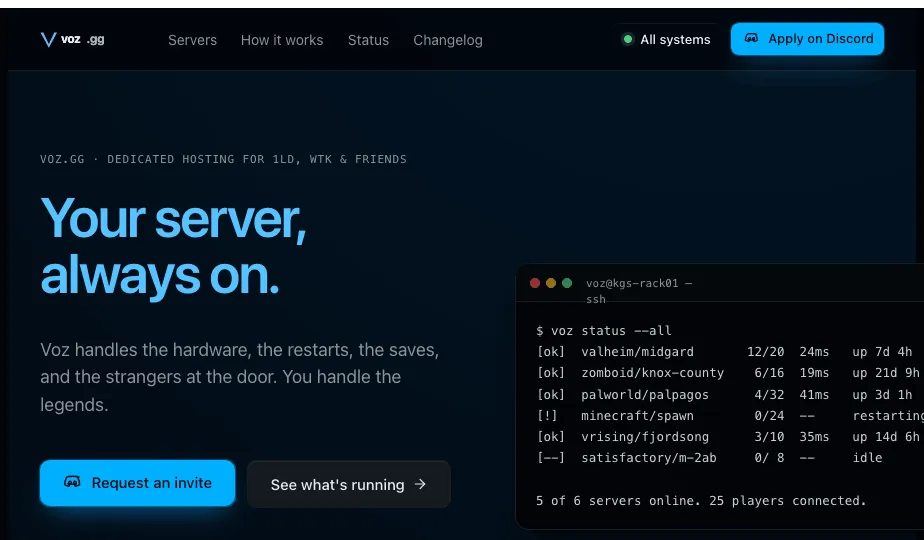This screenshot has width=924, height=540.
Task: Click the See what's running button
Action: 349,484
